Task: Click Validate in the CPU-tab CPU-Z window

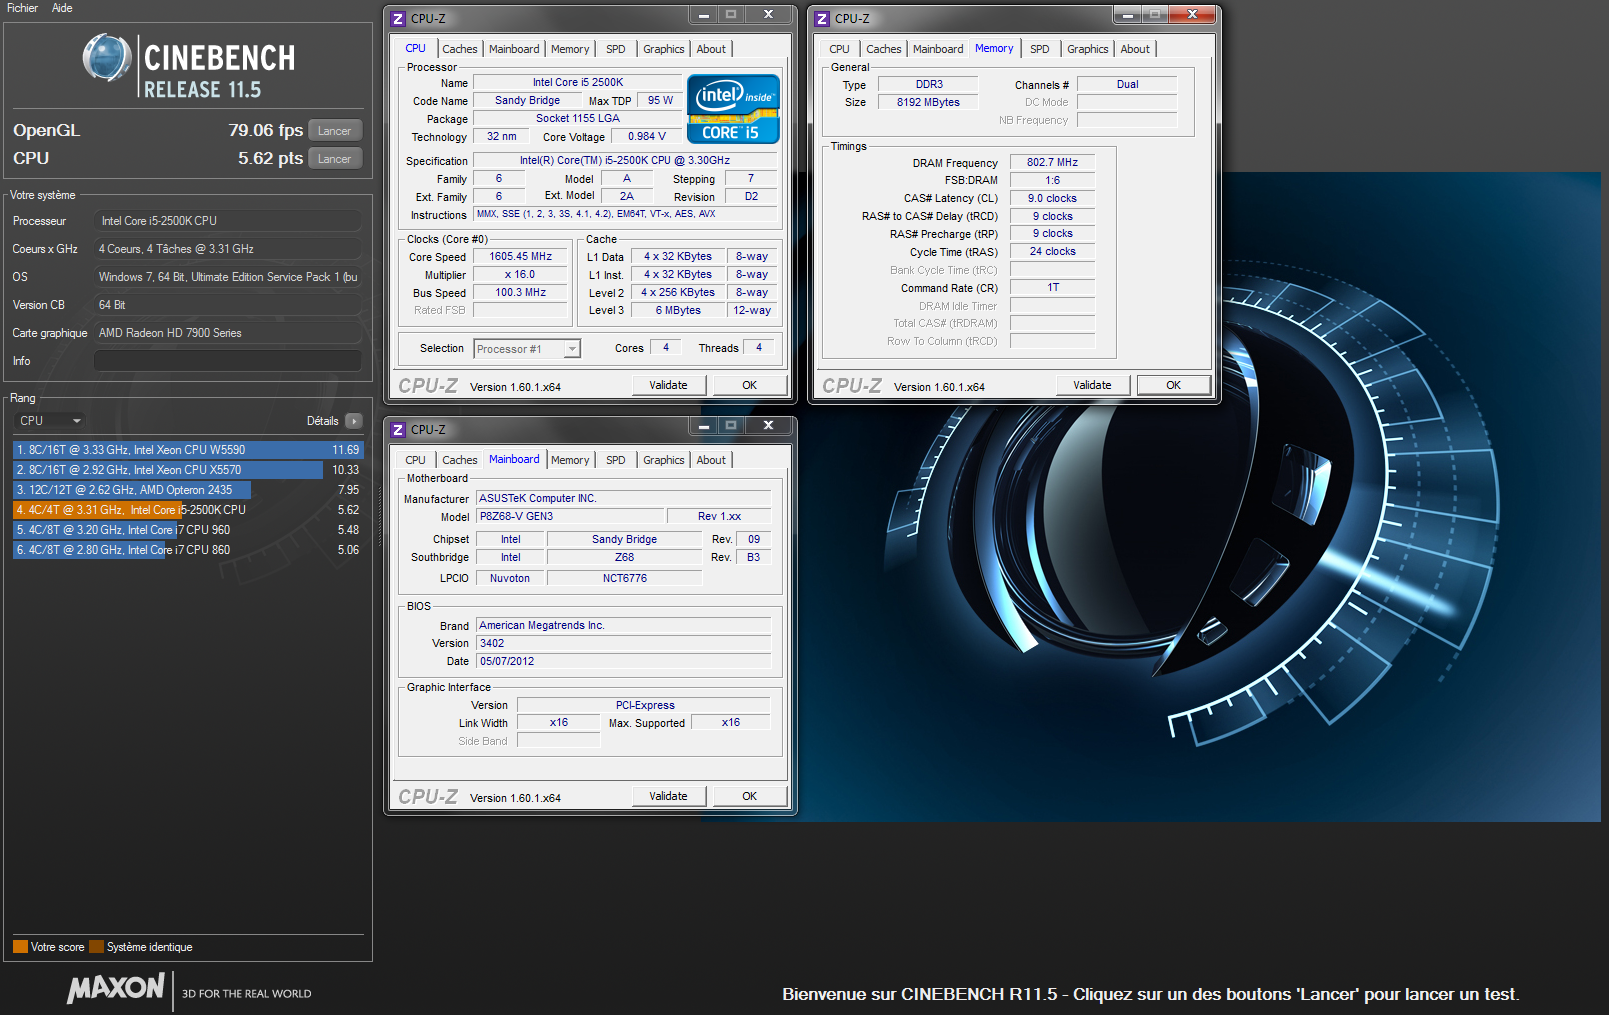Action: click(668, 385)
